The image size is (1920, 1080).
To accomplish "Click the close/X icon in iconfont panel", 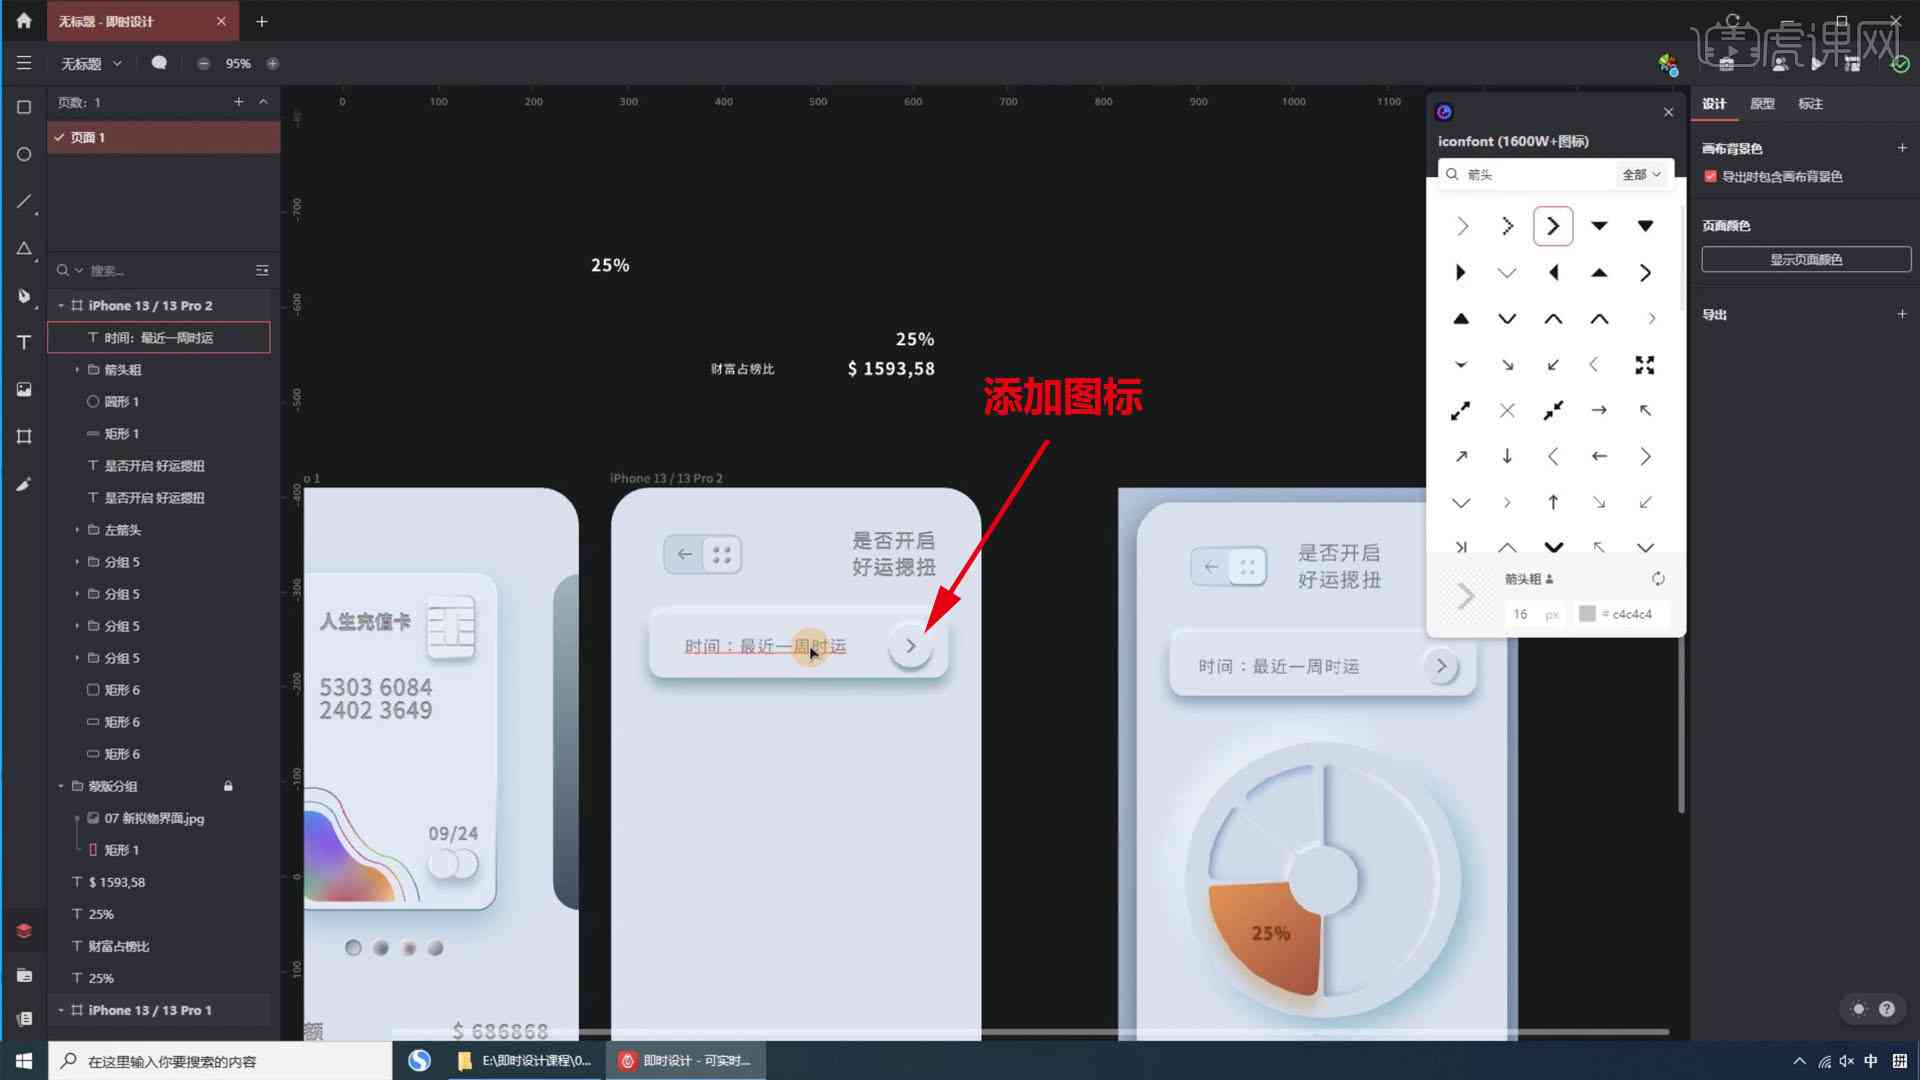I will pyautogui.click(x=1669, y=111).
